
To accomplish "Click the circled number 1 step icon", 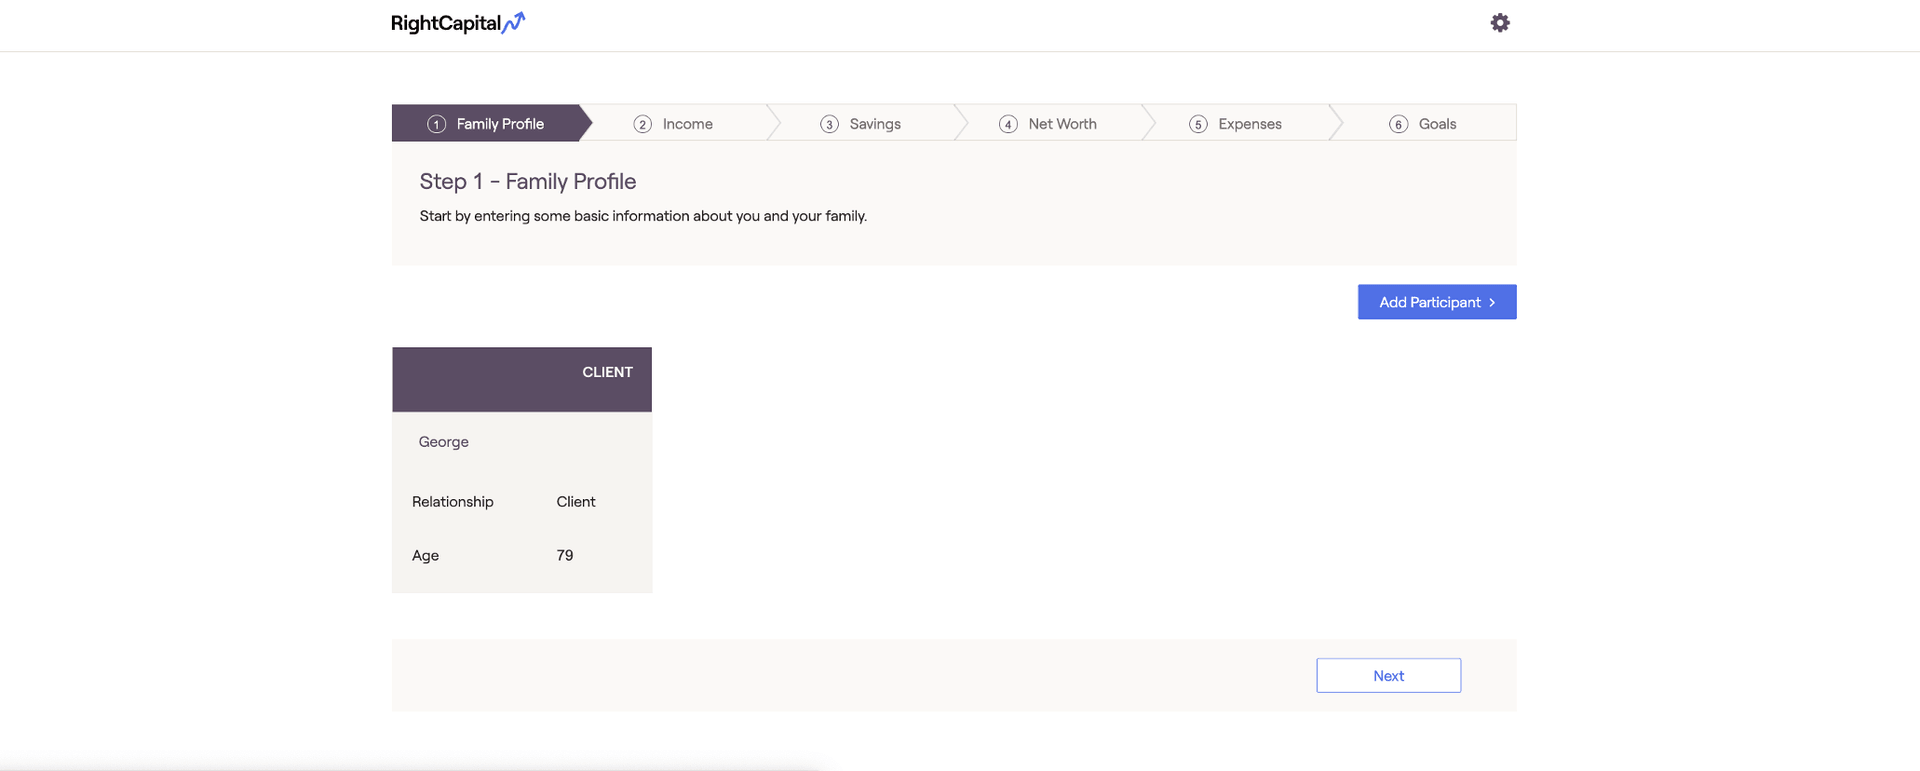I will coord(436,124).
